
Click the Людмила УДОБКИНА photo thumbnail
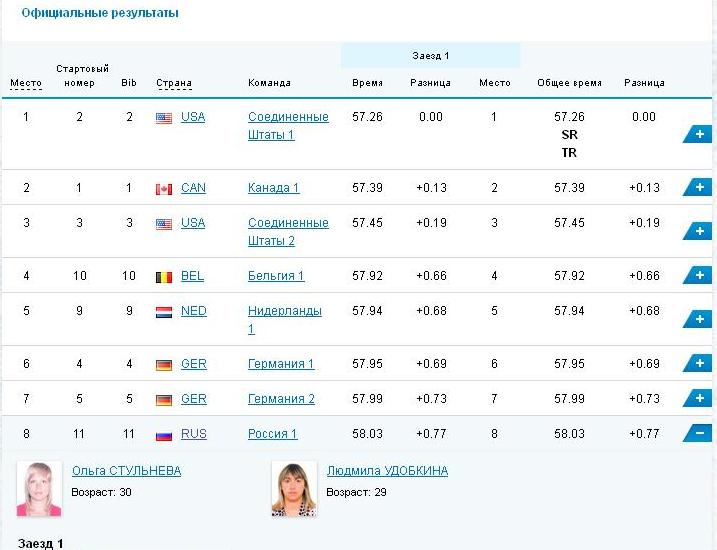coord(294,489)
